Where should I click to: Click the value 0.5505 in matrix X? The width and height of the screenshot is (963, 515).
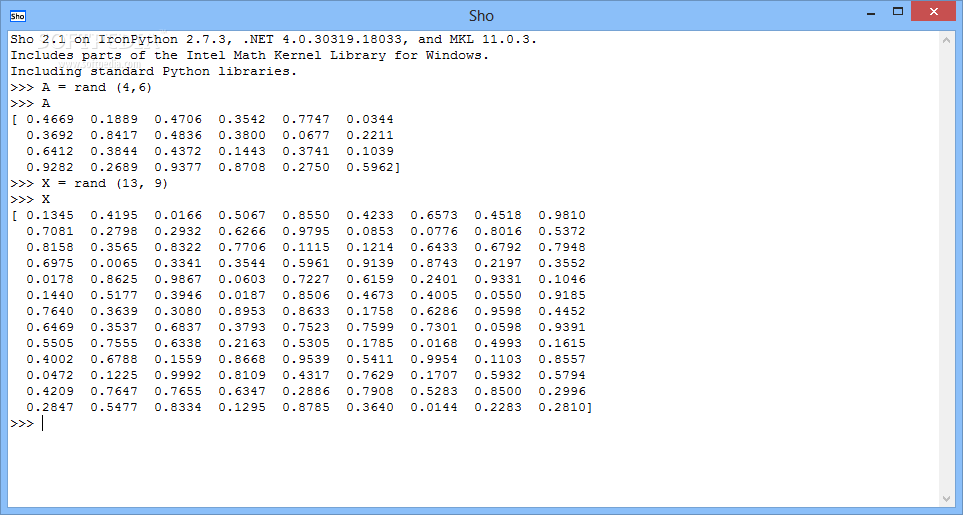[x=50, y=343]
